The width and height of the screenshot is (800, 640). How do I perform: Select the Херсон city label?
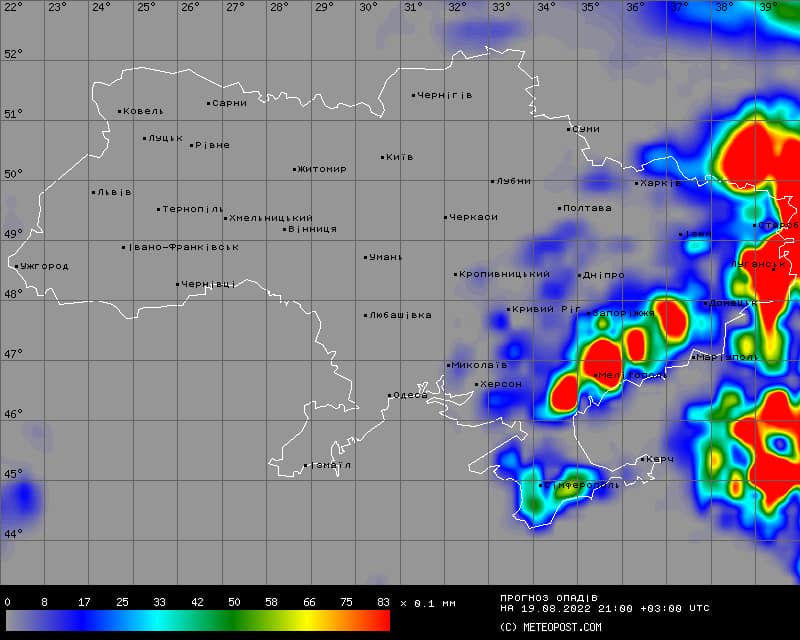(x=501, y=384)
